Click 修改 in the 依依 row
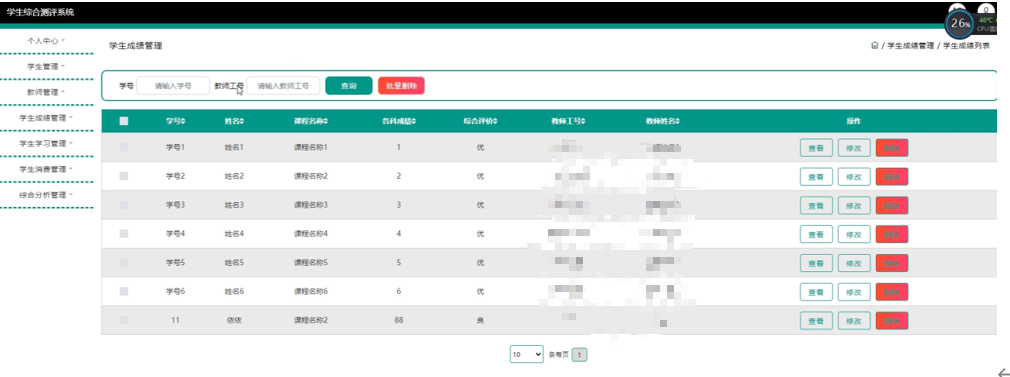 854,321
